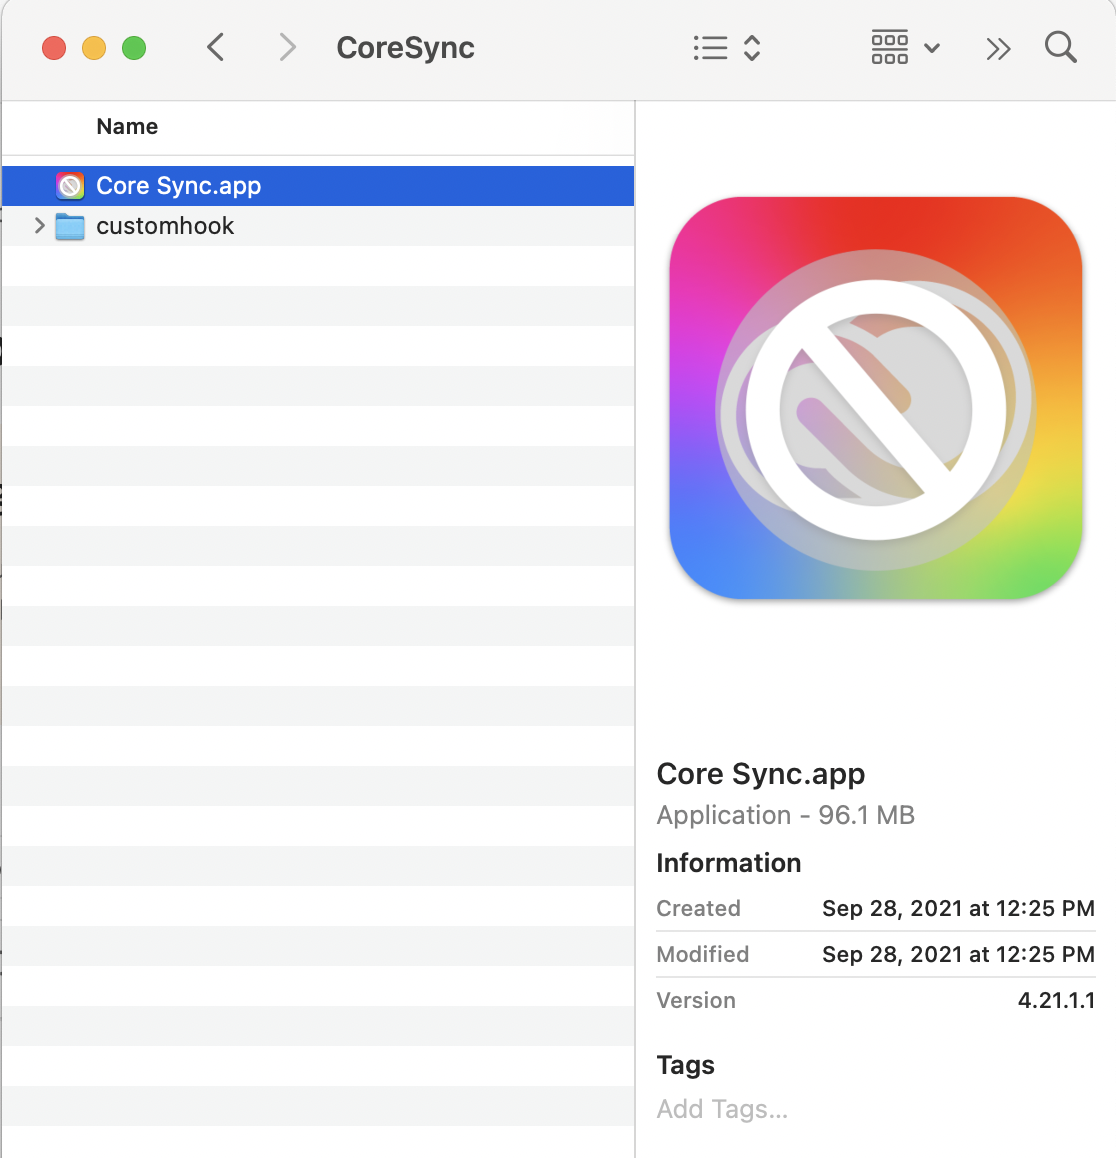Viewport: 1116px width, 1158px height.
Task: Expand the customhook folder
Action: click(x=39, y=226)
